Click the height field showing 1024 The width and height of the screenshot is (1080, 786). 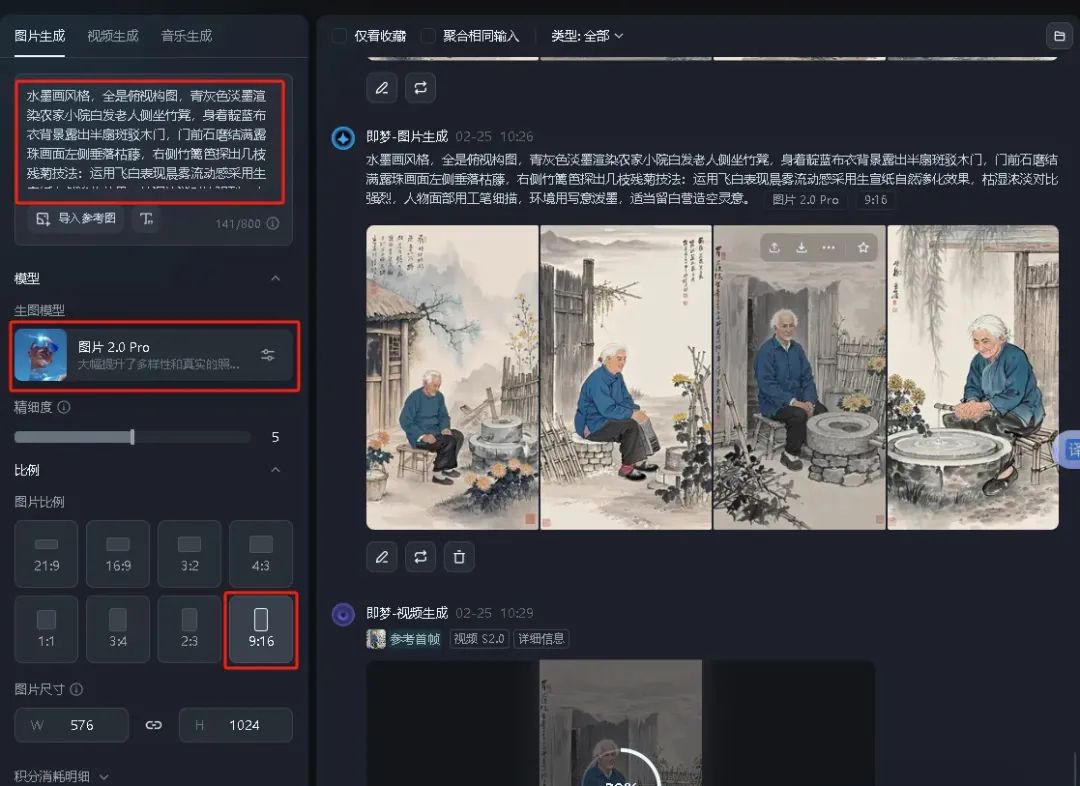(236, 725)
